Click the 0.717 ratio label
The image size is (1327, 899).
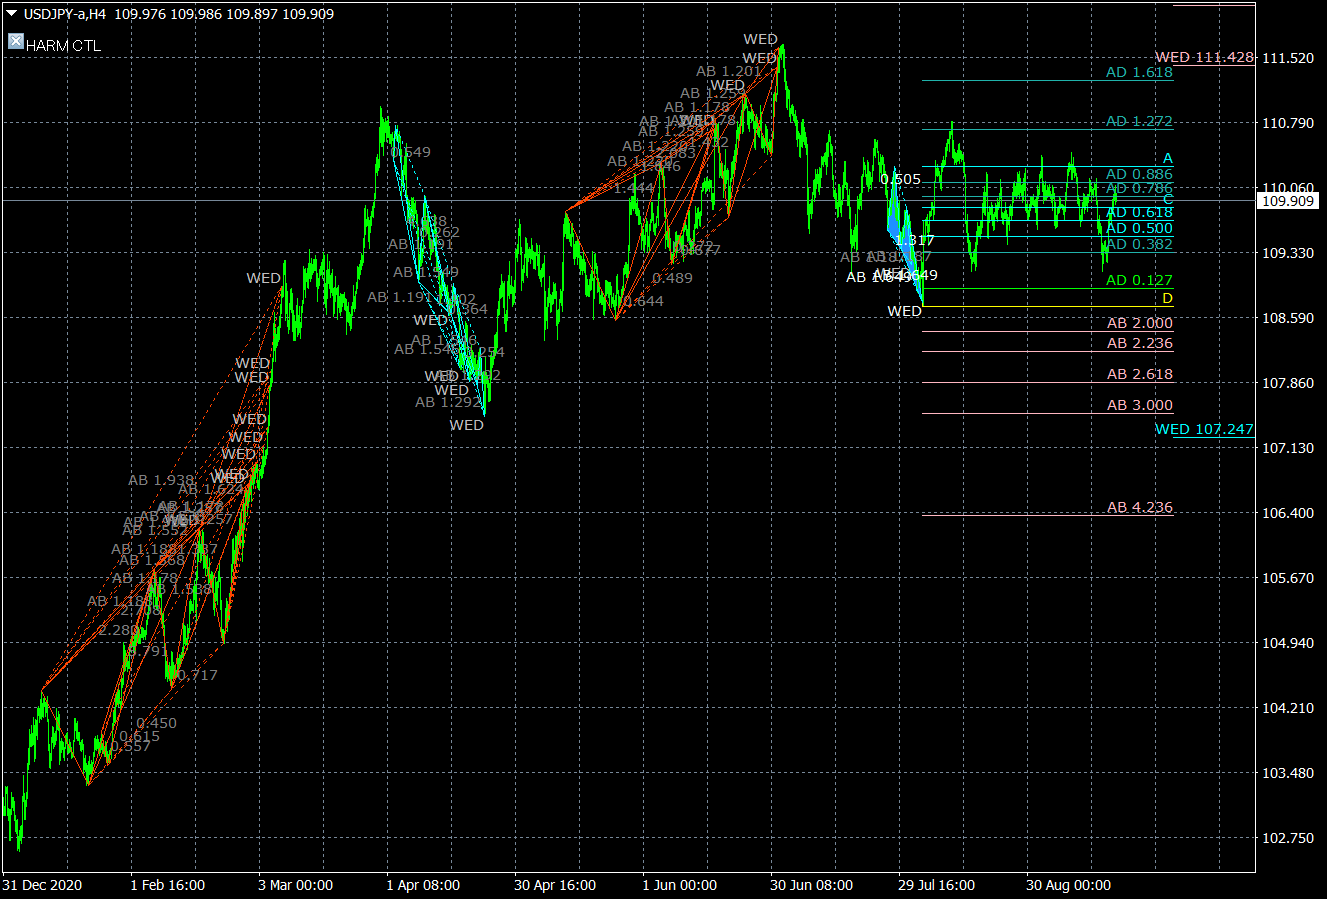click(x=197, y=676)
